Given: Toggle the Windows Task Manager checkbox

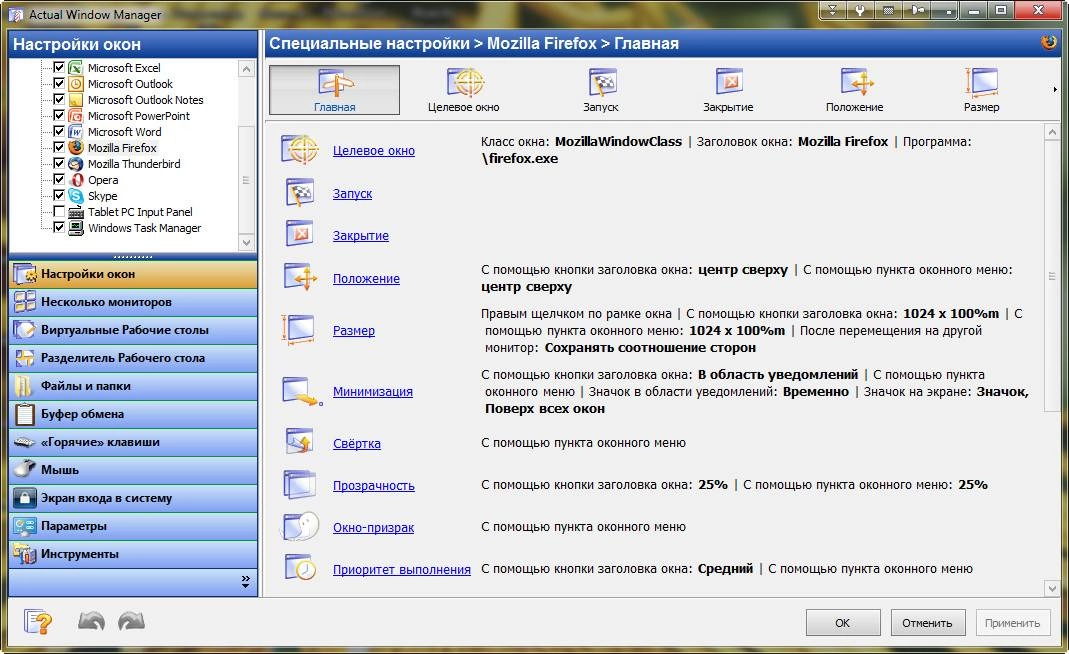Looking at the screenshot, I should coord(59,228).
